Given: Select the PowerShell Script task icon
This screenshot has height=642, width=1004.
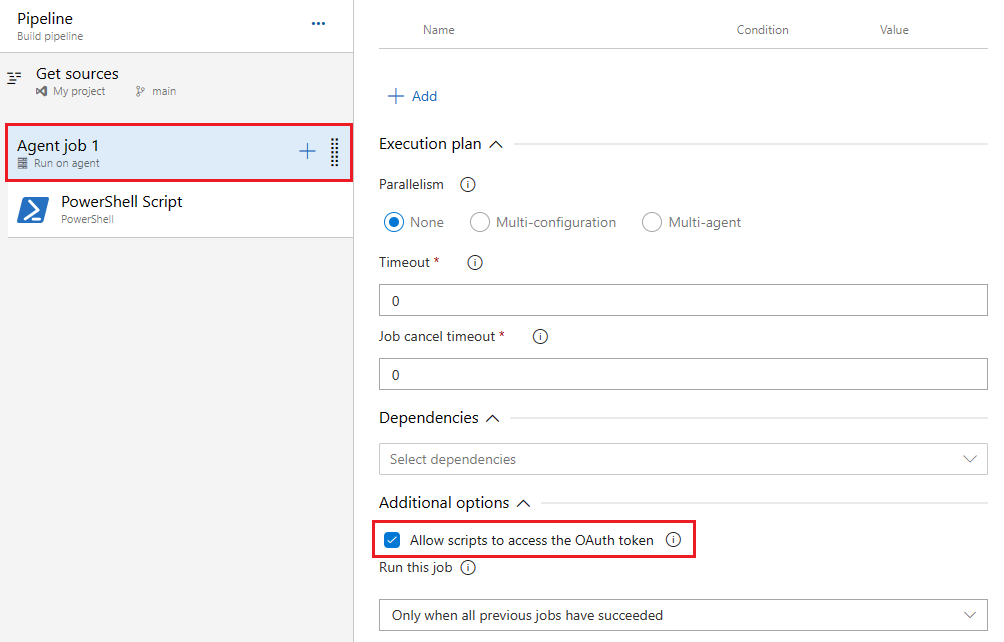Looking at the screenshot, I should 31,209.
